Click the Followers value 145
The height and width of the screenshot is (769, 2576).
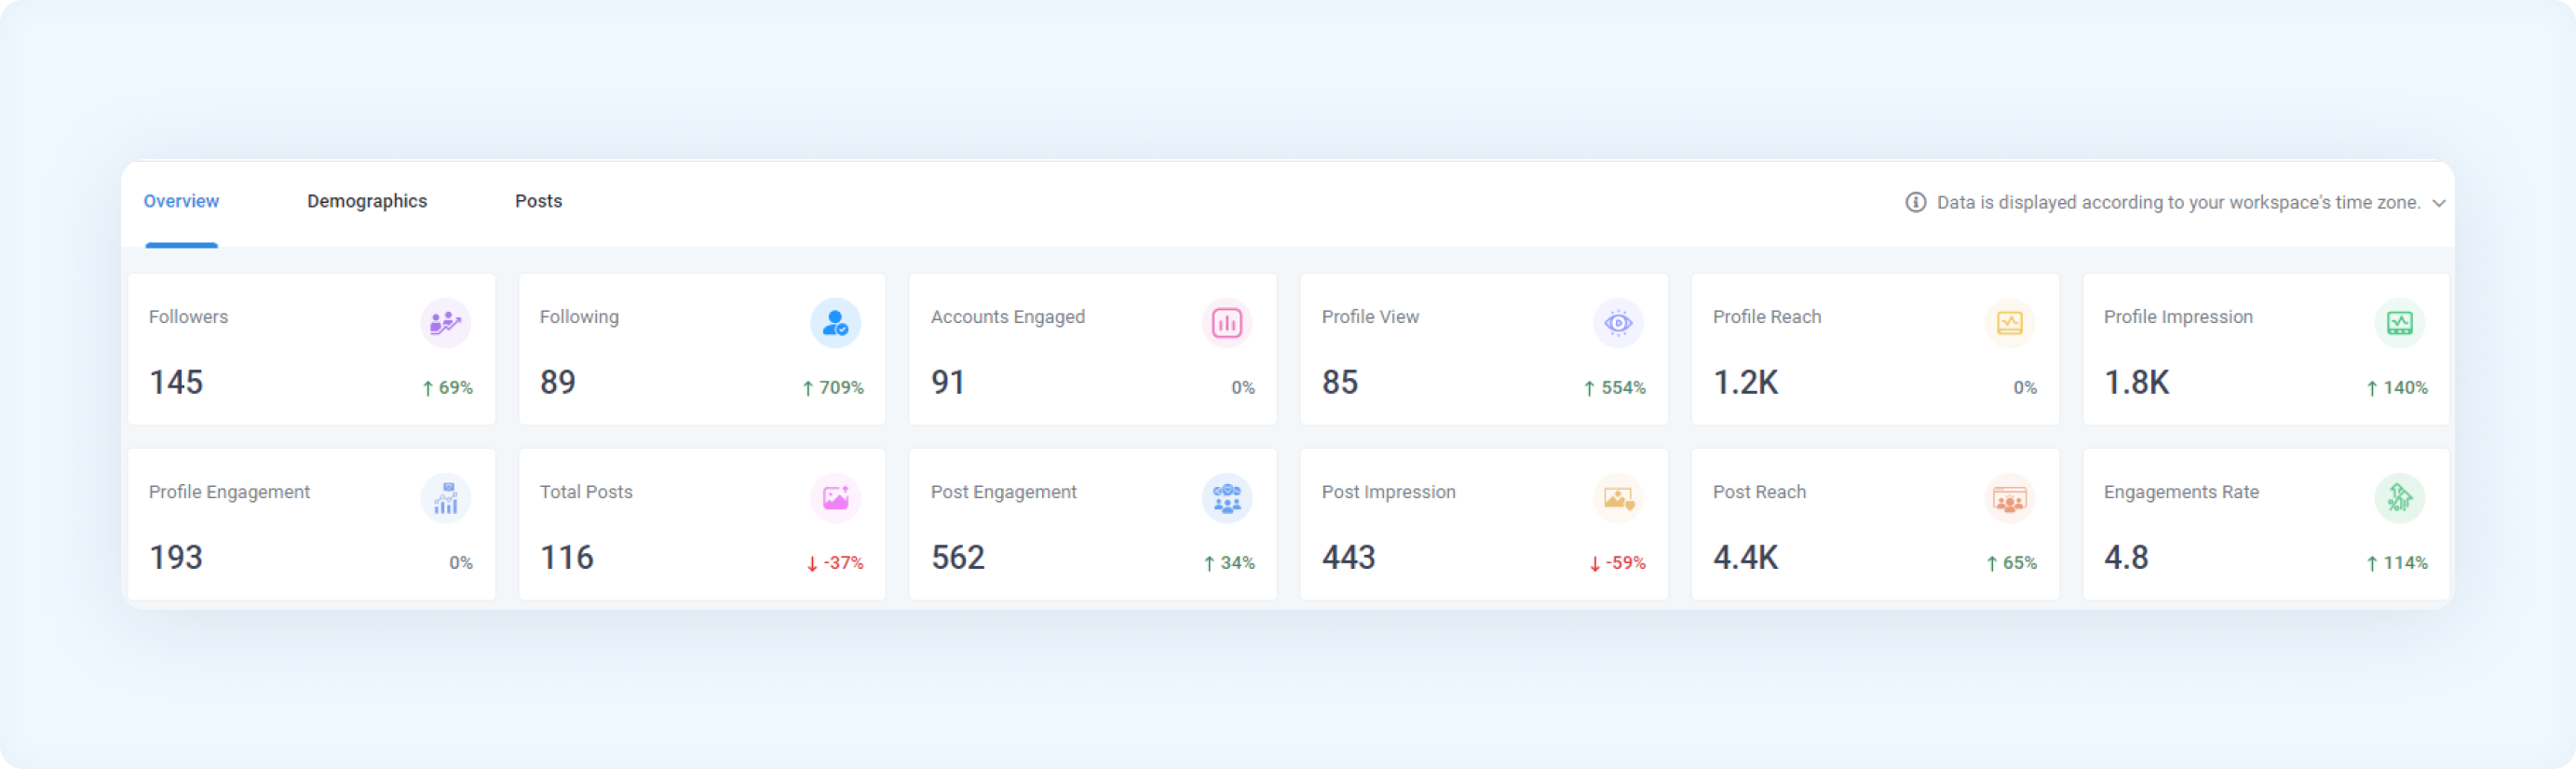coord(176,382)
